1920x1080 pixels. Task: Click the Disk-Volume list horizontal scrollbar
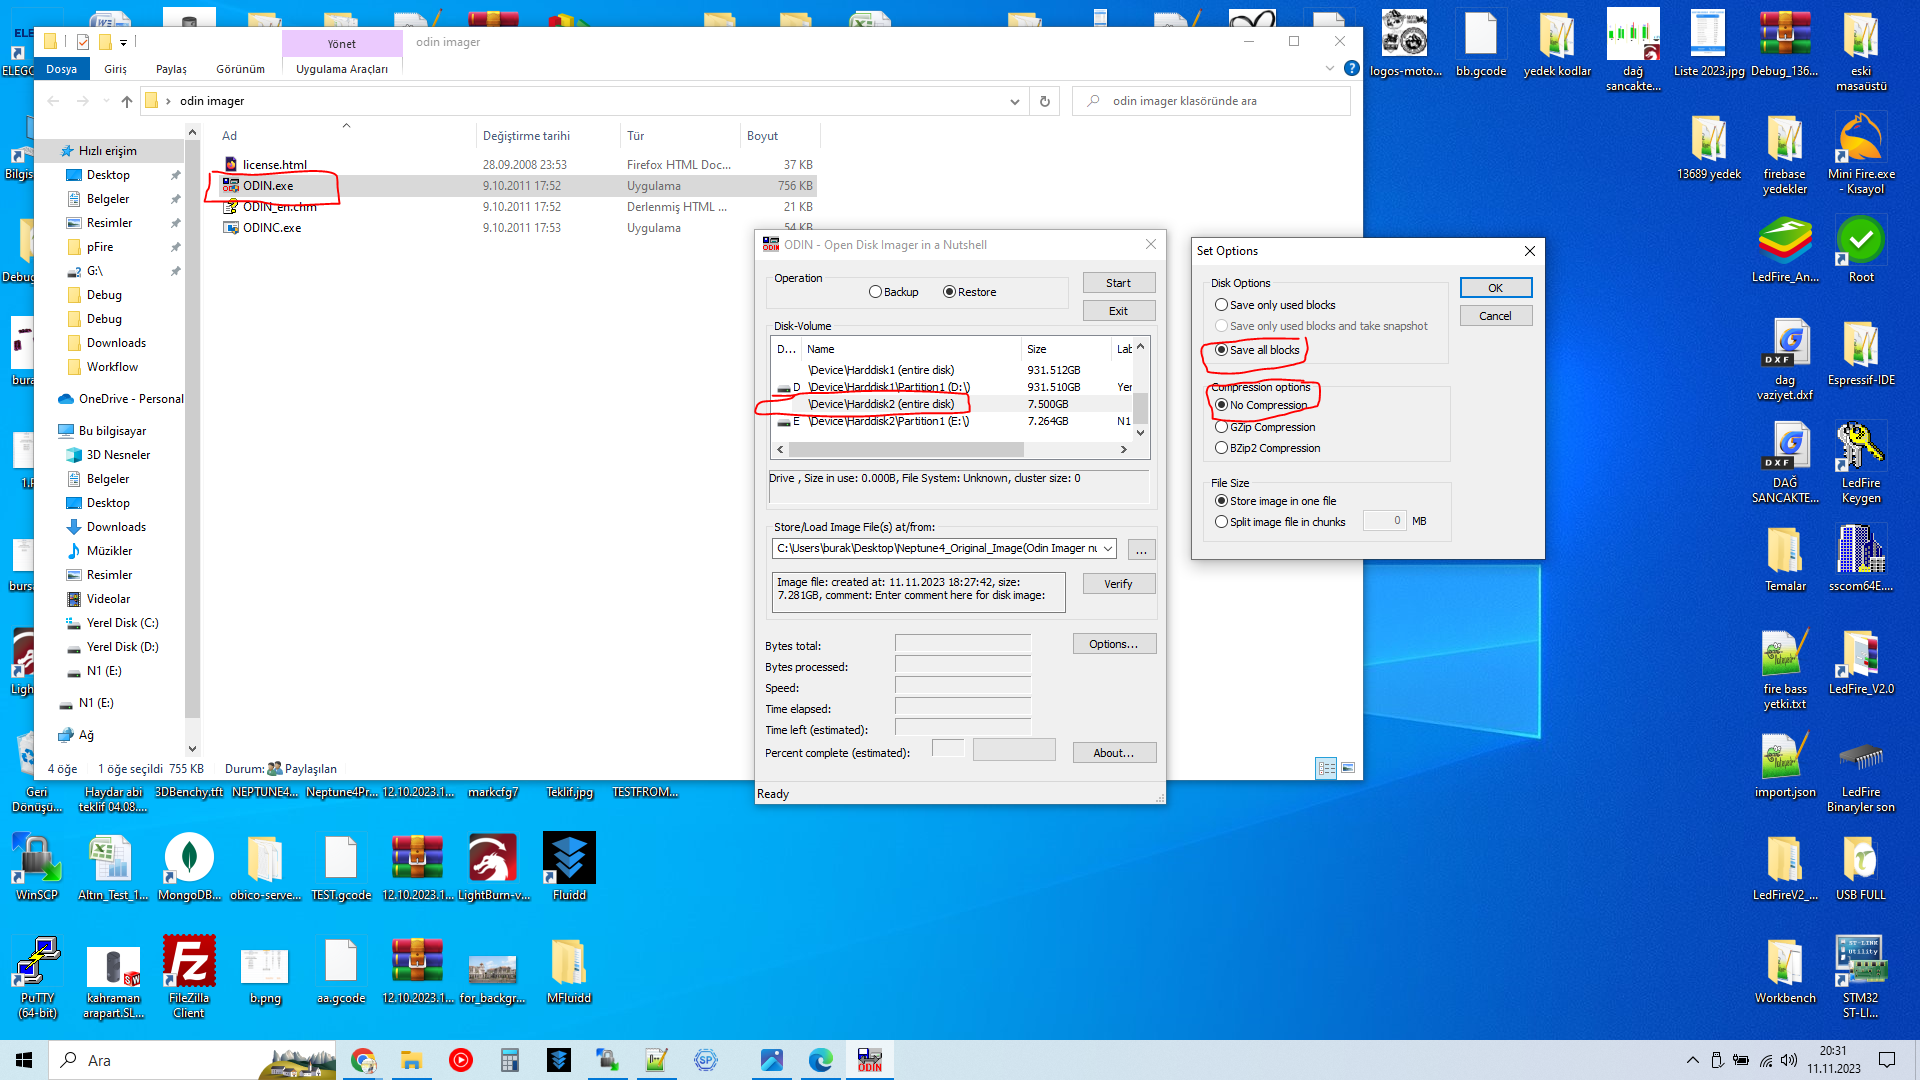(905, 450)
